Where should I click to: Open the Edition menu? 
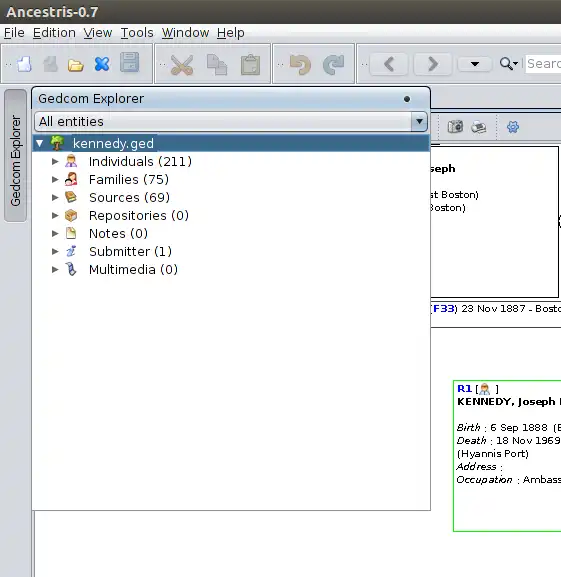(54, 33)
